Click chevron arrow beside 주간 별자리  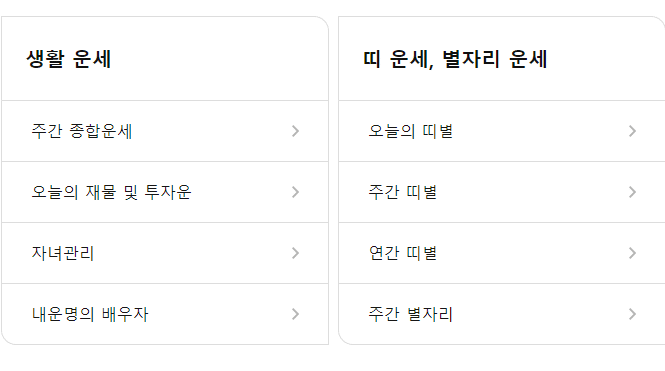(632, 314)
